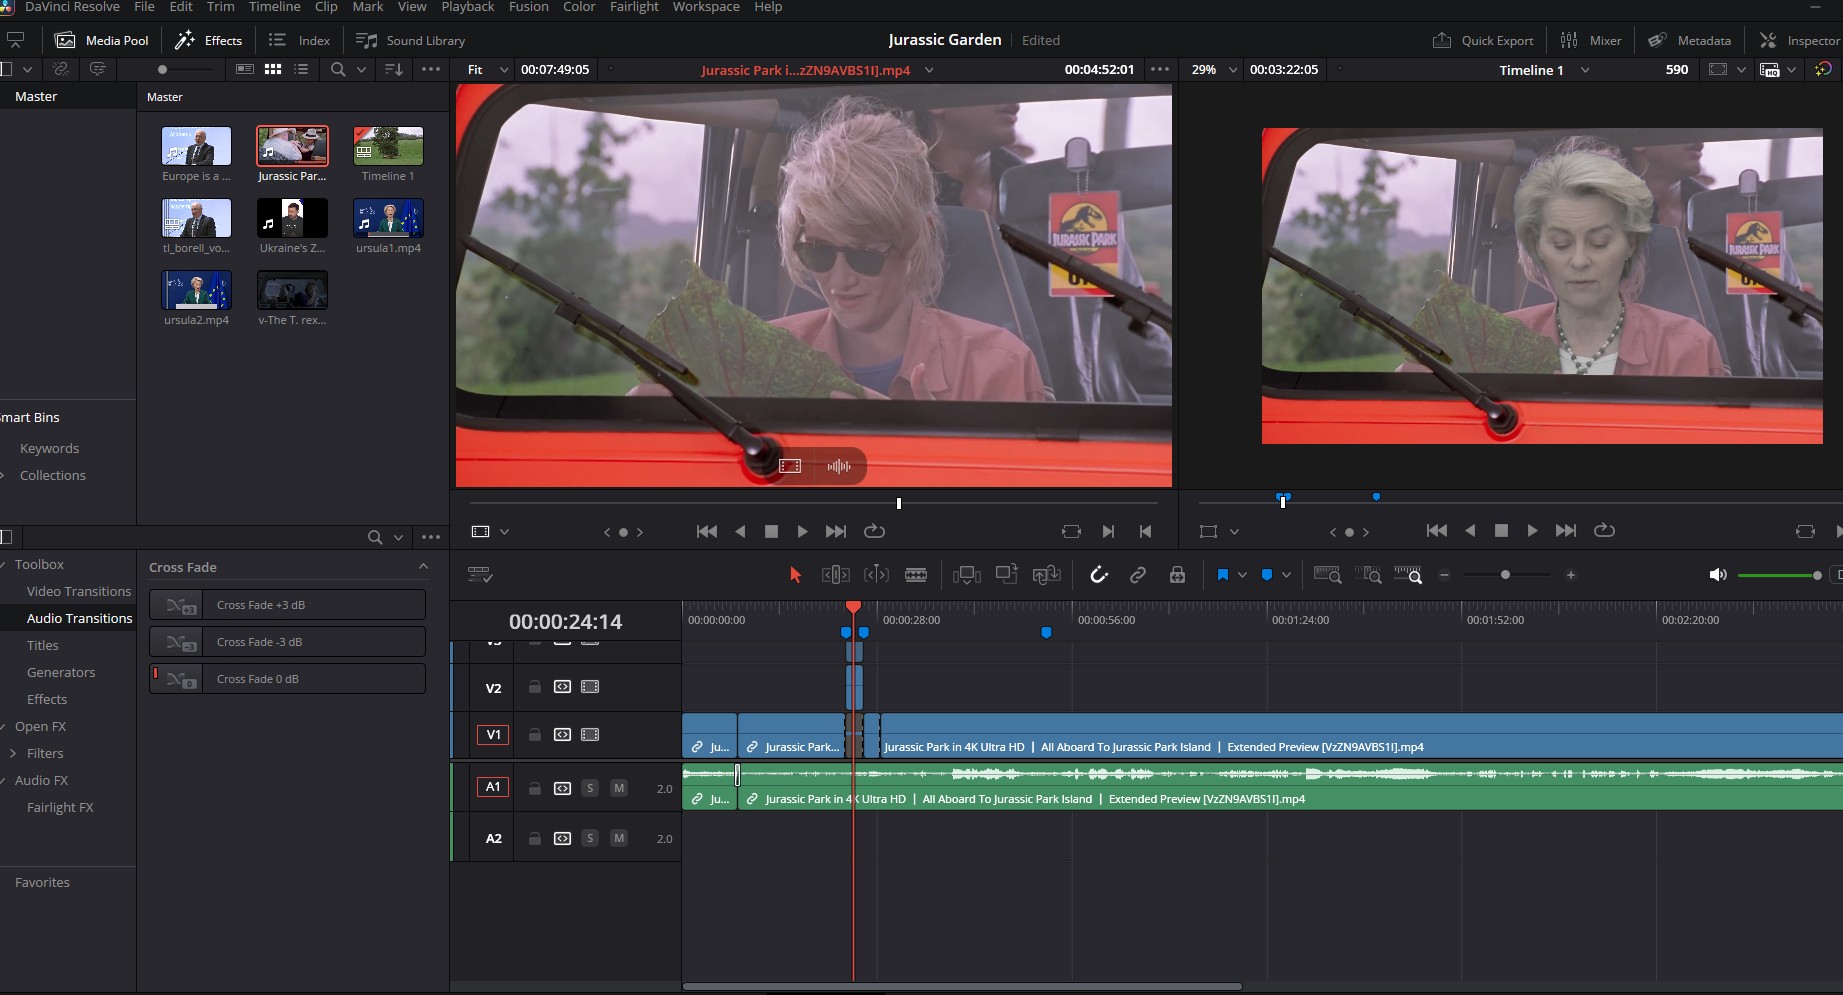This screenshot has height=995, width=1843.
Task: Collapse the Cross Fade effects group
Action: coord(423,567)
